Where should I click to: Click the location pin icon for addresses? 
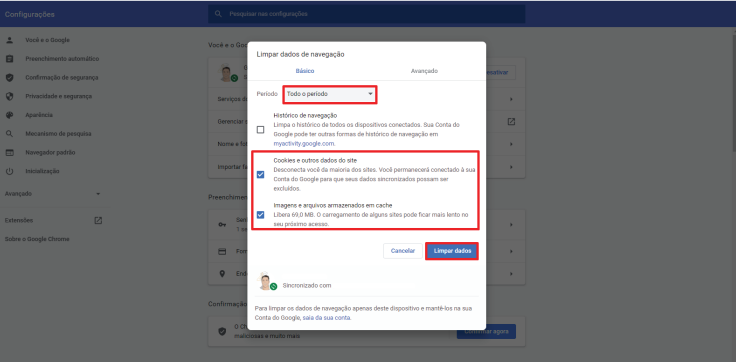222,274
